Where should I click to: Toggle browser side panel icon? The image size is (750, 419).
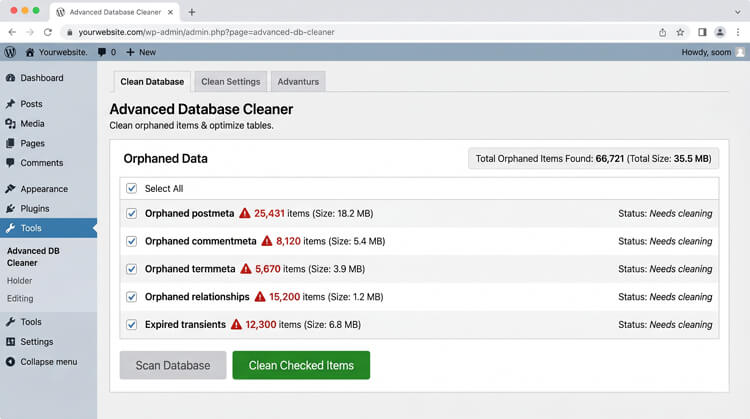pyautogui.click(x=702, y=32)
